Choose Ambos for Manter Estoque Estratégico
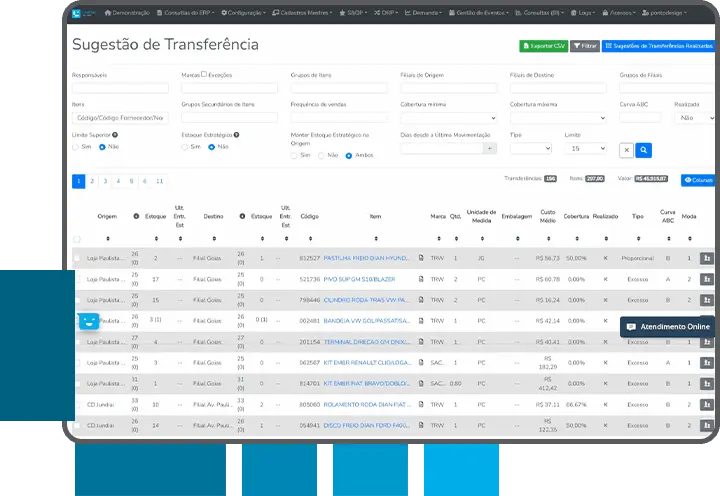 (348, 156)
